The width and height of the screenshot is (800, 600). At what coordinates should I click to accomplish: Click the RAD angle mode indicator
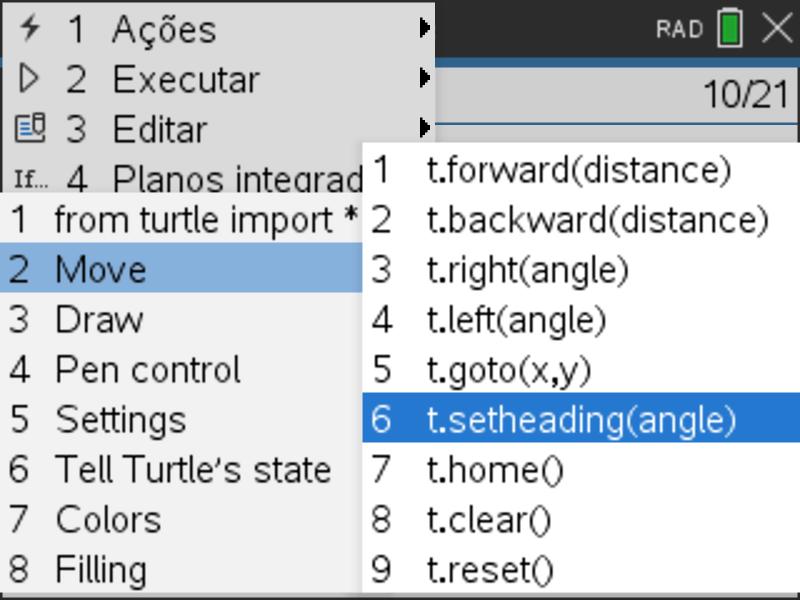click(x=679, y=29)
